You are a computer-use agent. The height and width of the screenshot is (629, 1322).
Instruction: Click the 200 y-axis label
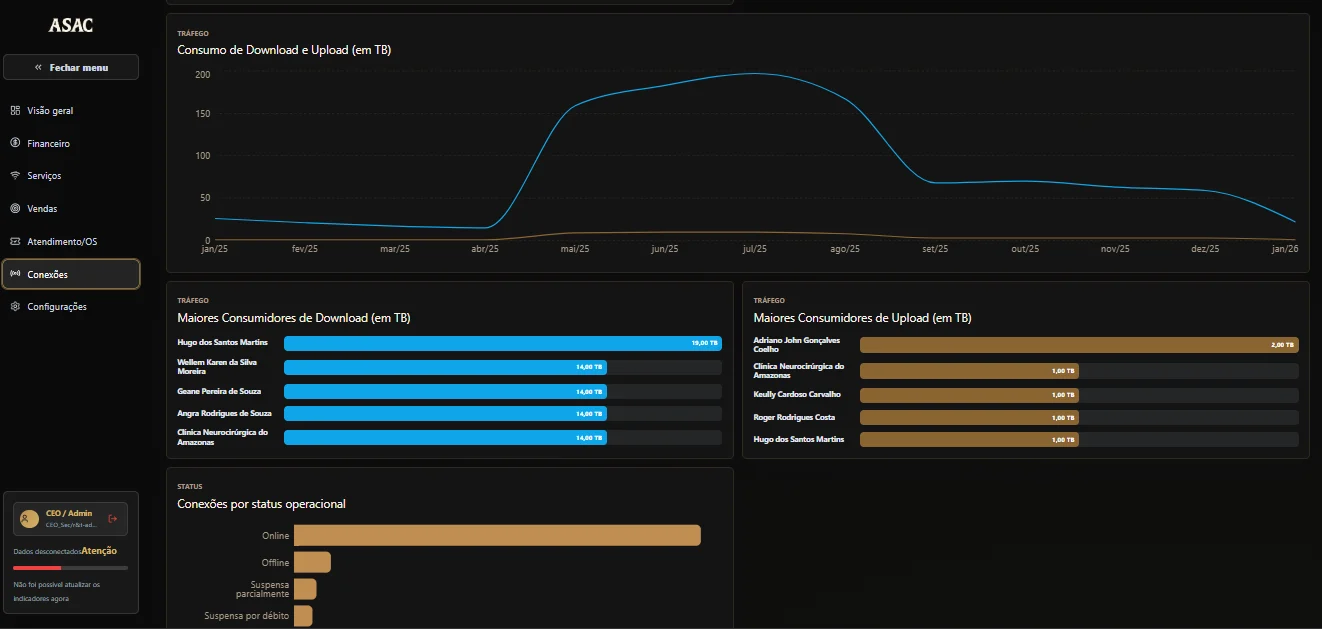203,75
